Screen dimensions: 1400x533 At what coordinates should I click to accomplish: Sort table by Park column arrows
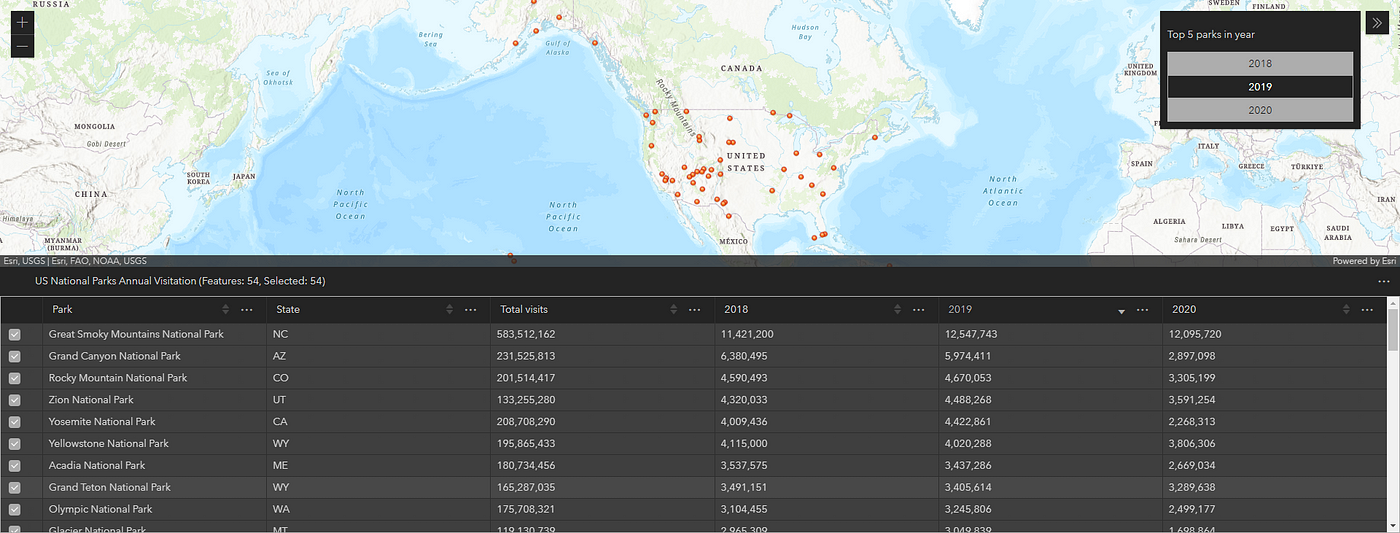click(225, 310)
